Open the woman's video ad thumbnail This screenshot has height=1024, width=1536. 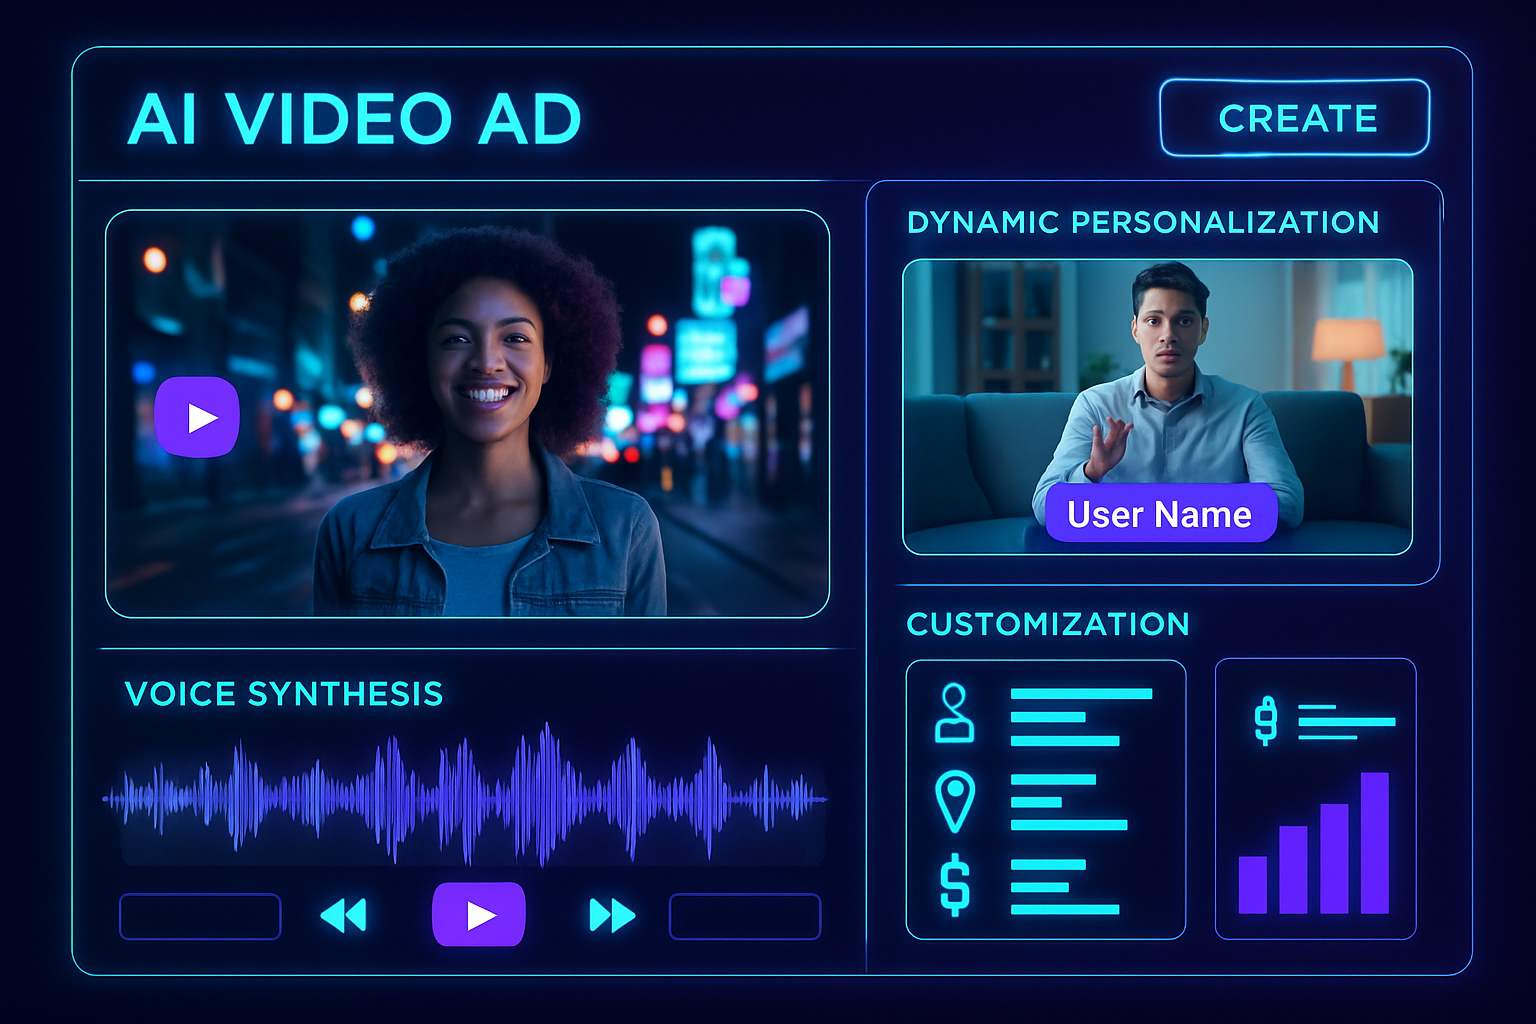point(467,413)
